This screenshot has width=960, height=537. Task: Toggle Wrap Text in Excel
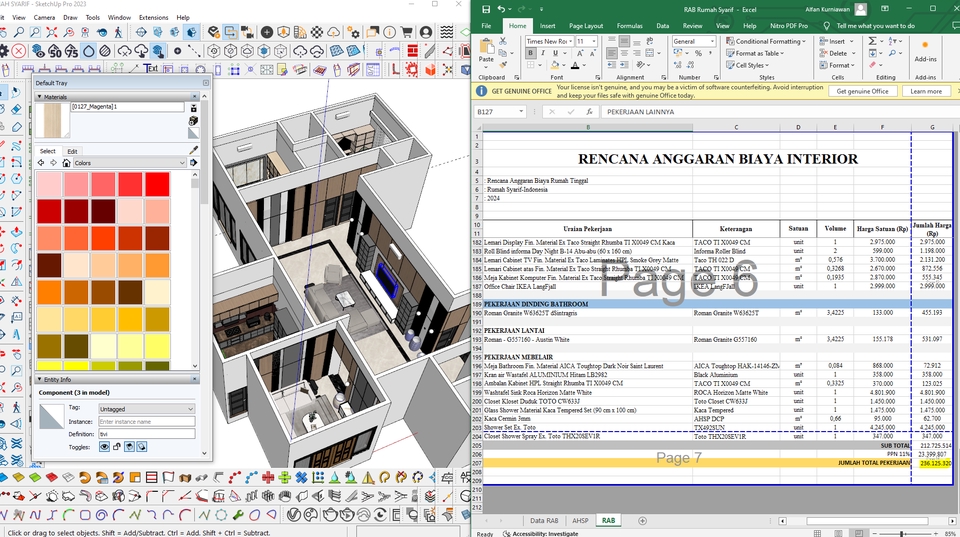[x=650, y=41]
